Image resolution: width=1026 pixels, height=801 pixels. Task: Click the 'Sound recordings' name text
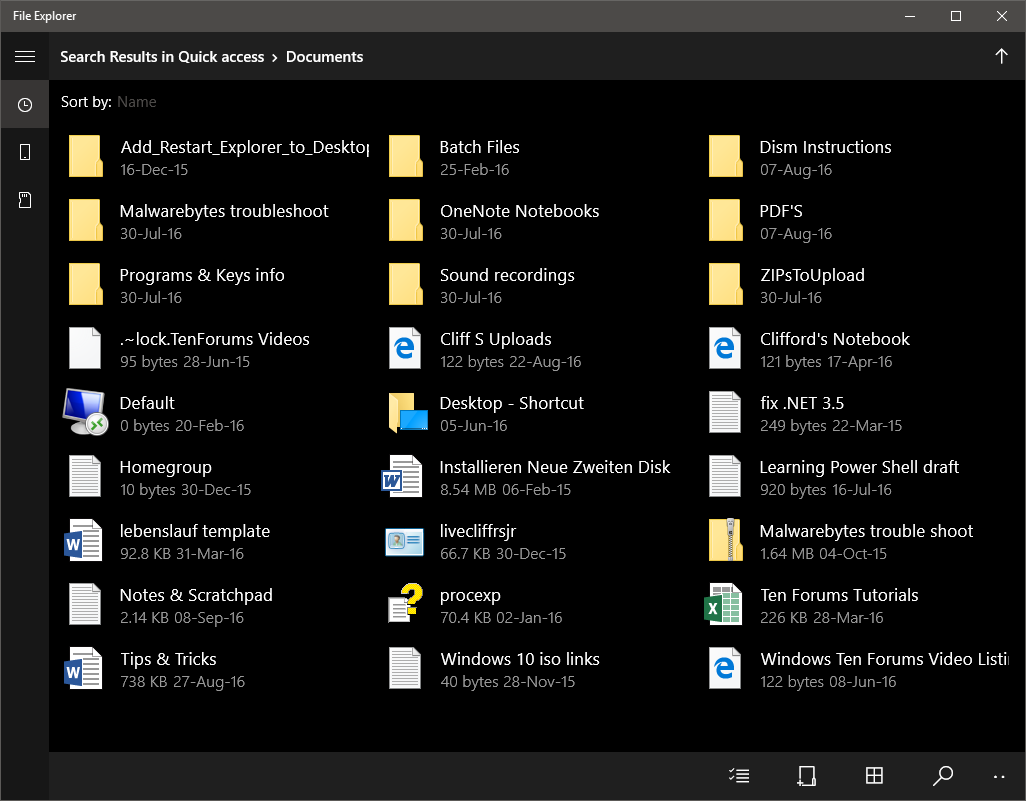coord(507,276)
